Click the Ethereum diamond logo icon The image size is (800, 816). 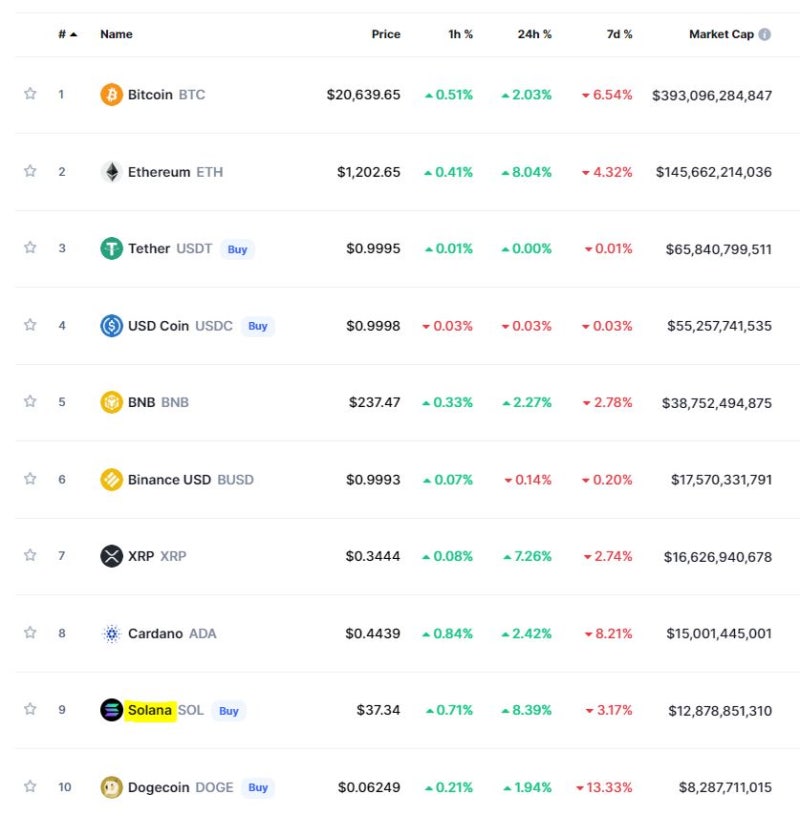pos(111,172)
